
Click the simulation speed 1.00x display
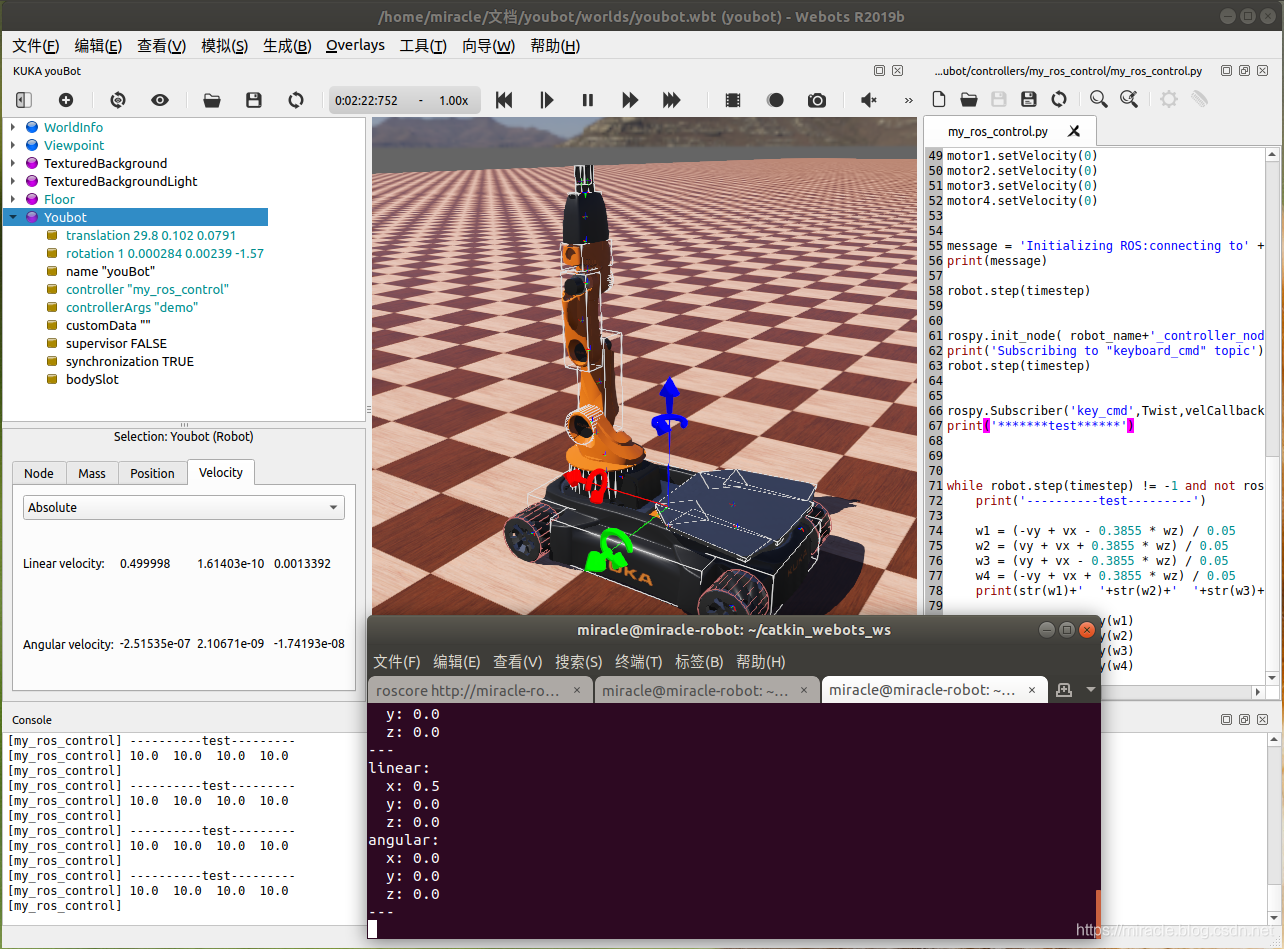(453, 100)
